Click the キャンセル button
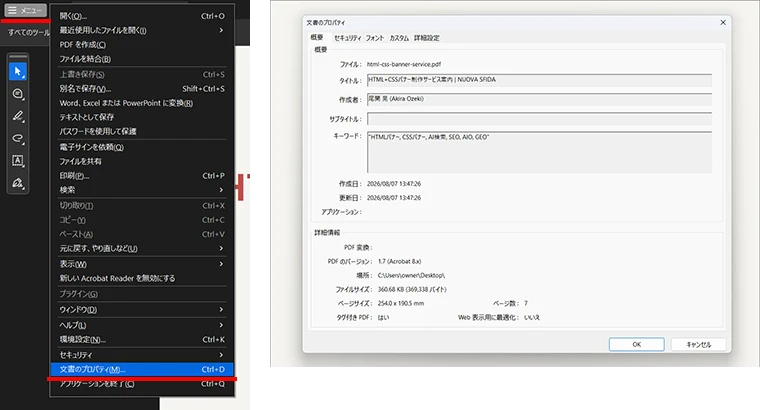The height and width of the screenshot is (410, 760). click(x=698, y=344)
